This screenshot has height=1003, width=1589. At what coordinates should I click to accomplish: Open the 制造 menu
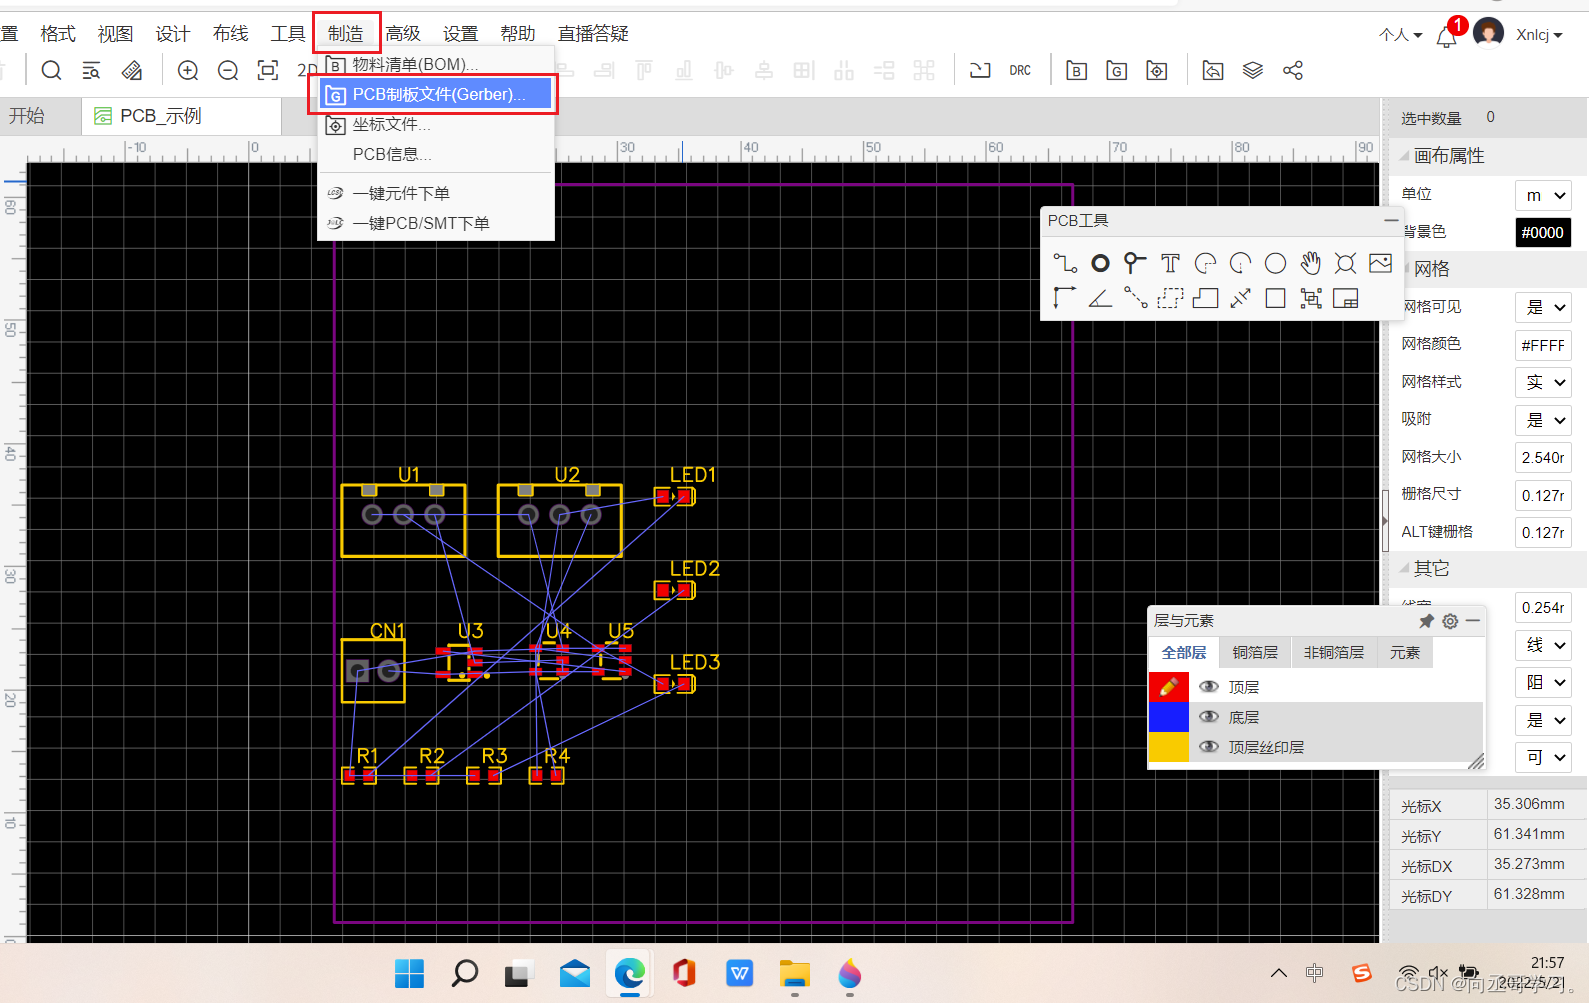pos(346,34)
